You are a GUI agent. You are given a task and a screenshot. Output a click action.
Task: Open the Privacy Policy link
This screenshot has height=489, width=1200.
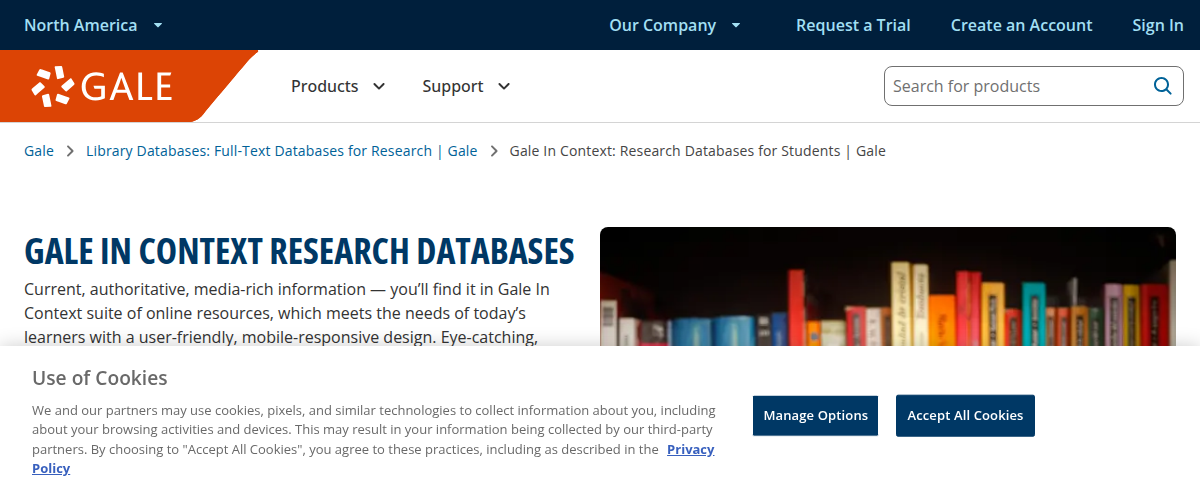[x=690, y=449]
